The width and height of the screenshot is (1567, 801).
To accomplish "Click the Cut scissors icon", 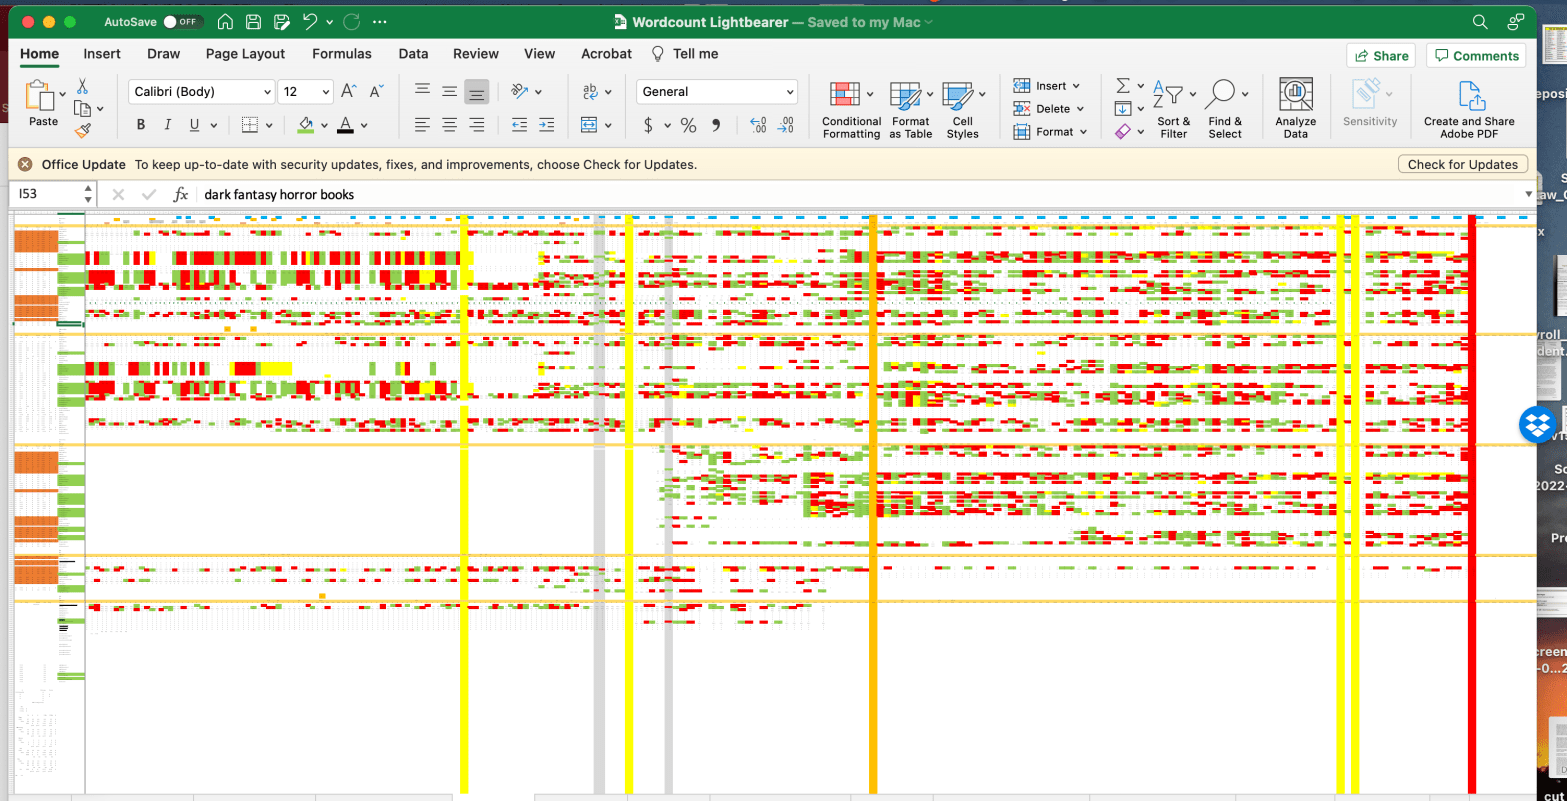I will coord(83,86).
